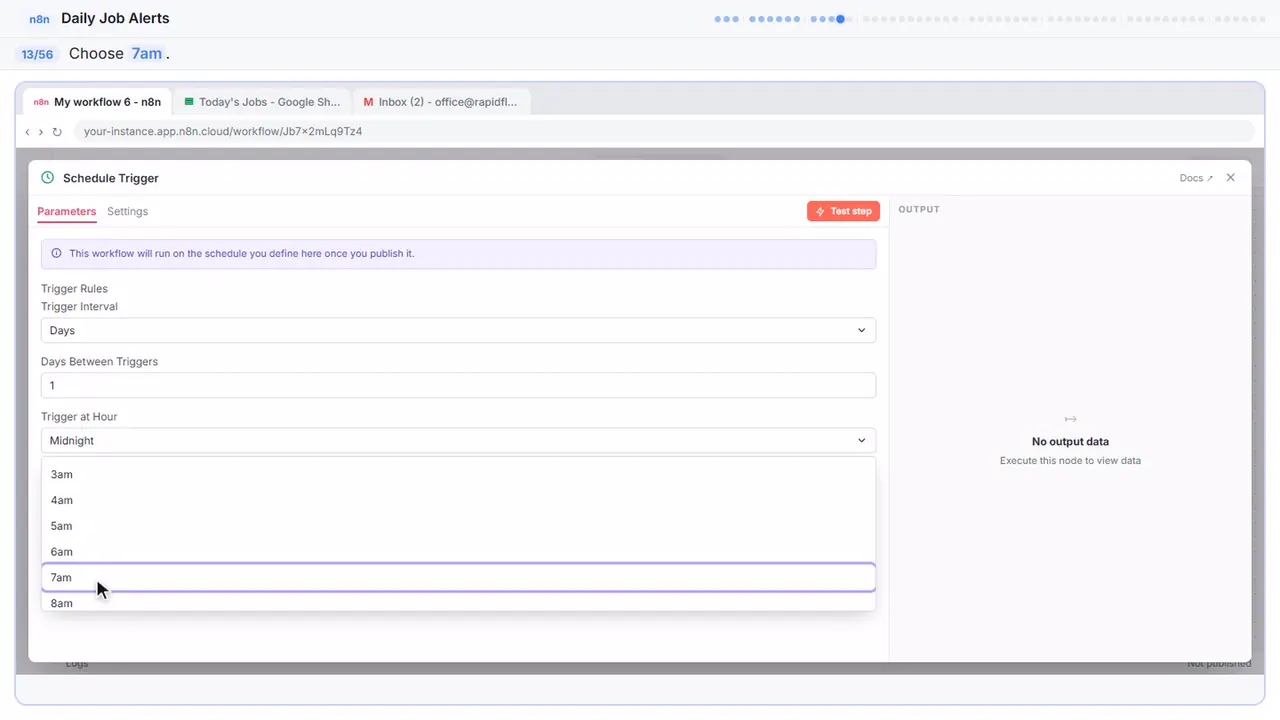Click the 13/56 step counter badge
This screenshot has height=720, width=1280.
[37, 54]
